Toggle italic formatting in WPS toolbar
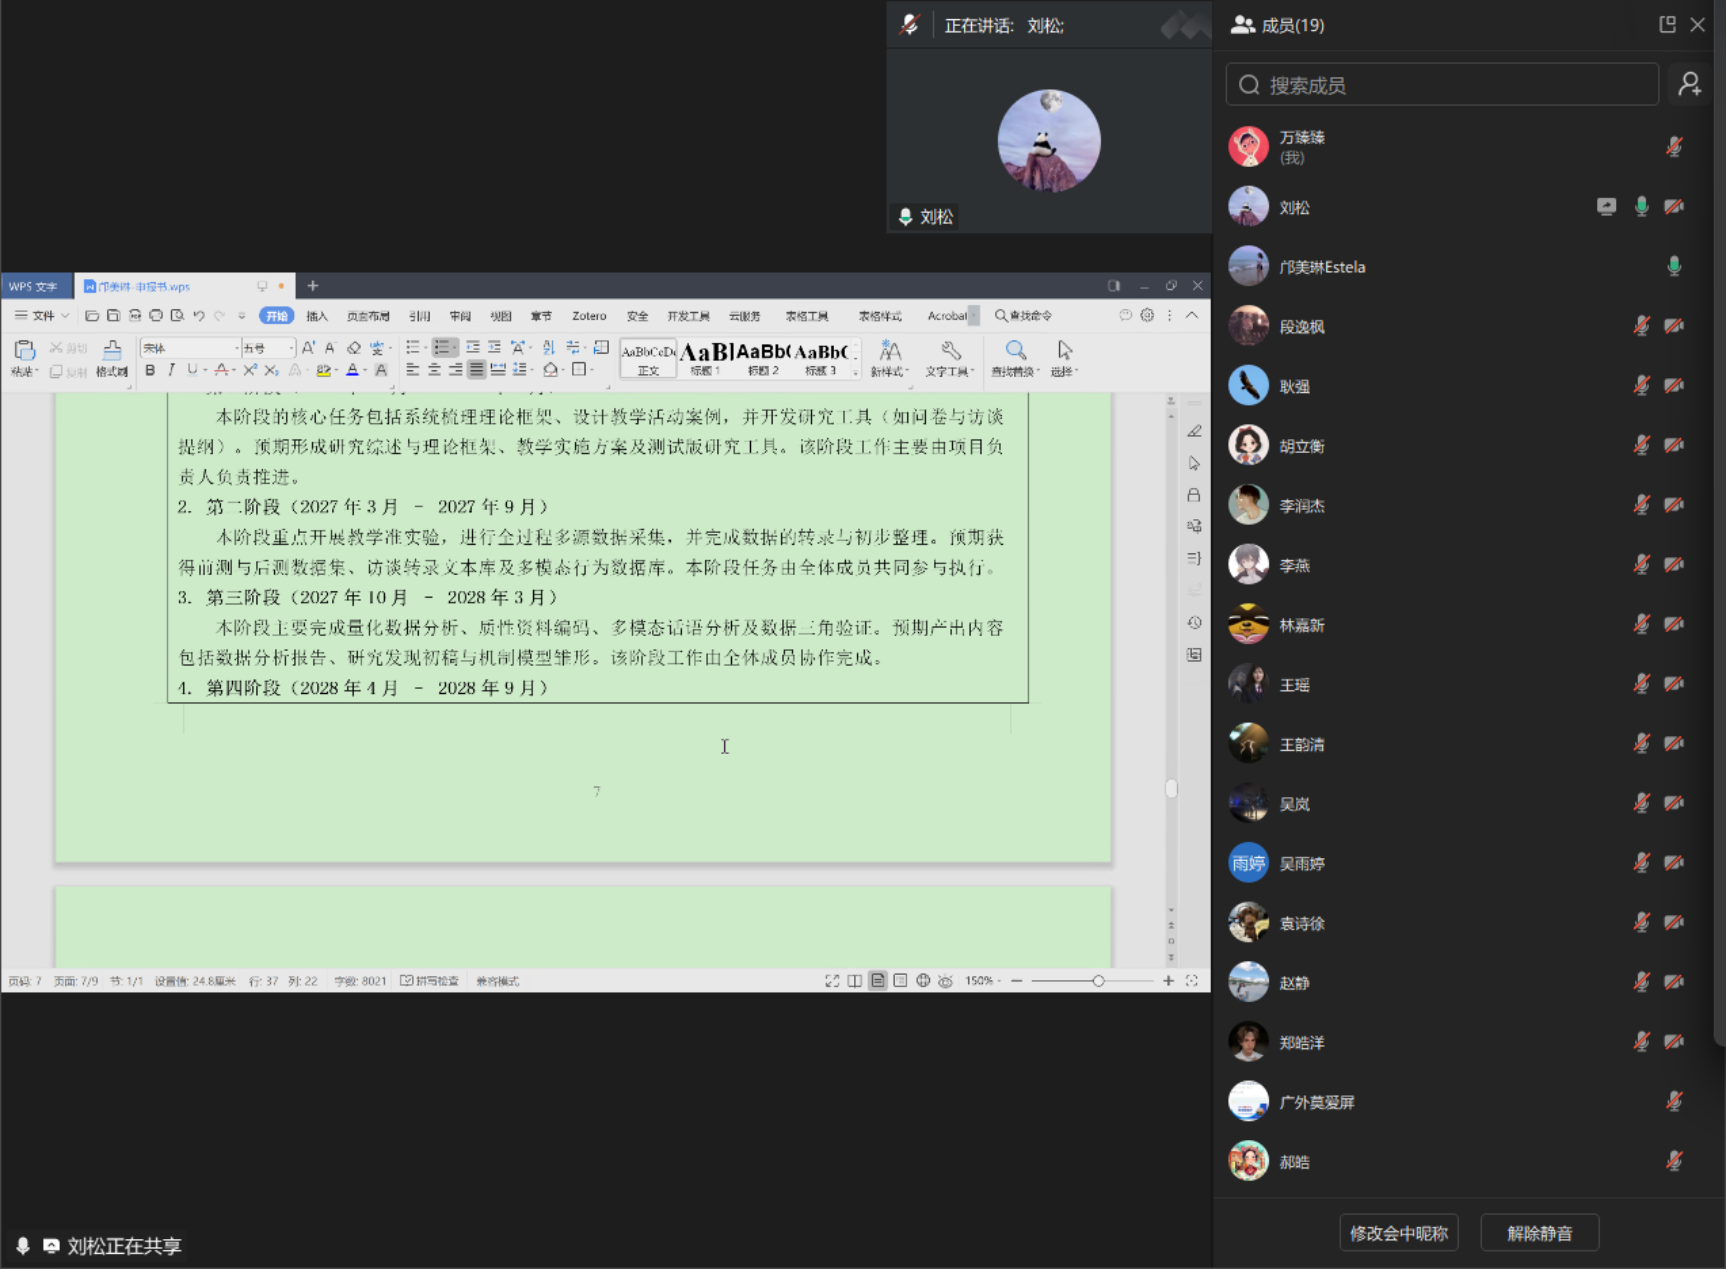The width and height of the screenshot is (1727, 1270). pos(171,370)
